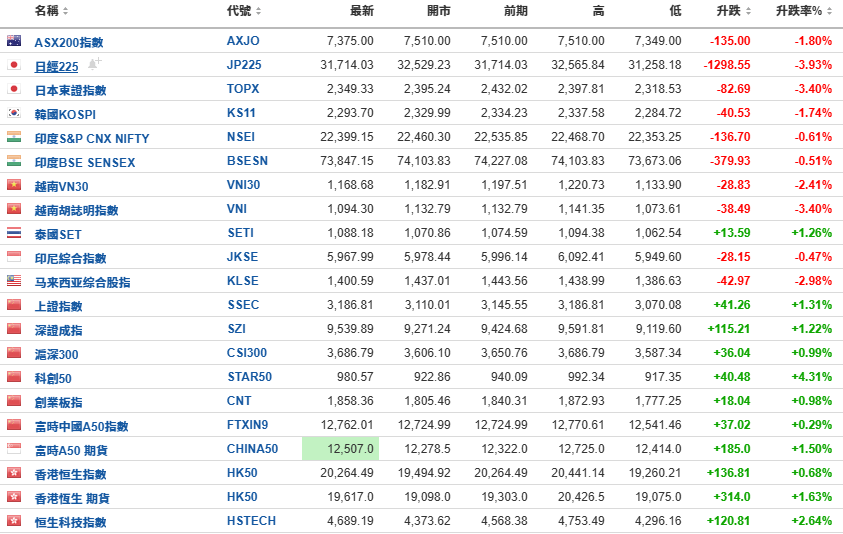The height and width of the screenshot is (534, 843).
Task: Open the 富時A50 期貨 link
Action: (x=71, y=451)
